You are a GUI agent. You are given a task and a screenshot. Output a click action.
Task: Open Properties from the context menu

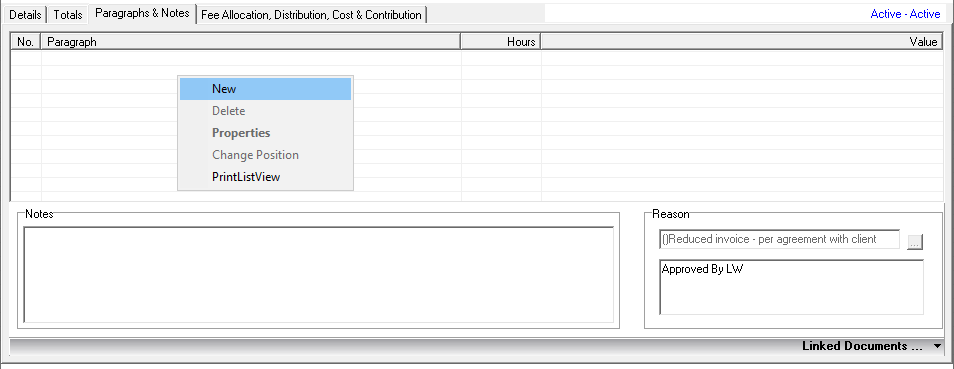click(x=265, y=133)
